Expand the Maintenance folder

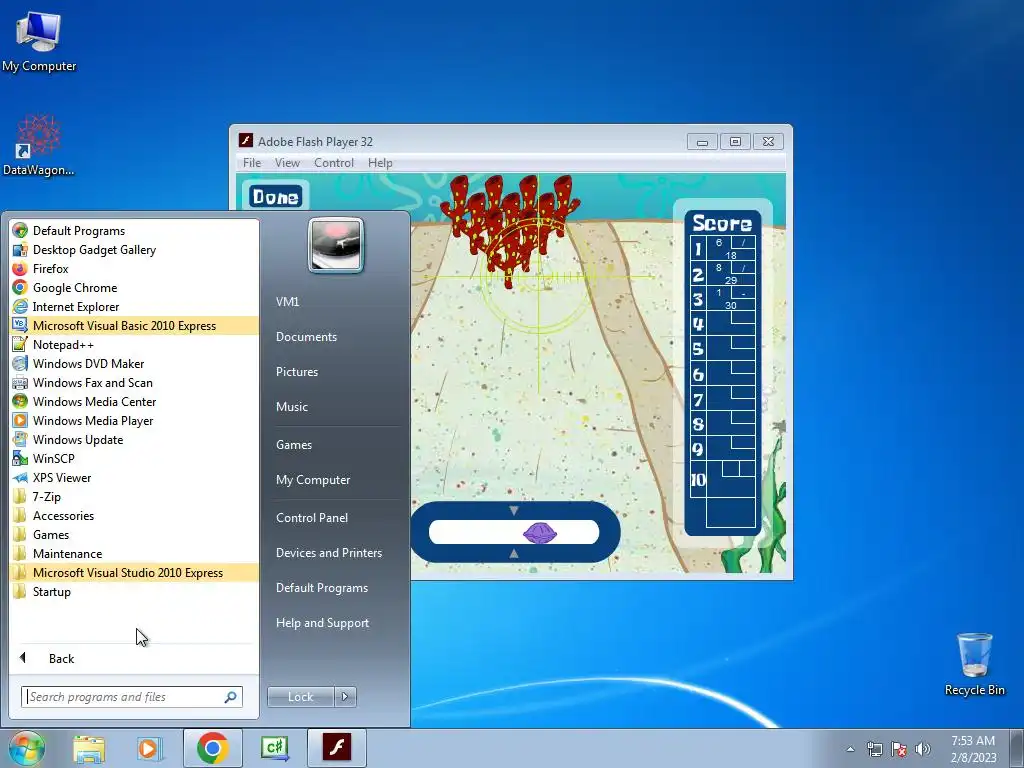134,553
